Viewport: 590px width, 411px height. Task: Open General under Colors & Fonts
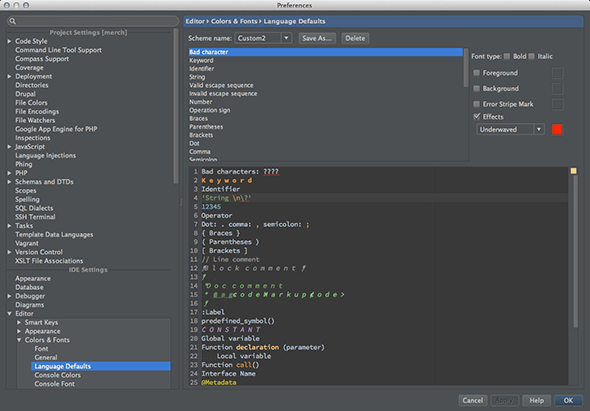(x=46, y=358)
